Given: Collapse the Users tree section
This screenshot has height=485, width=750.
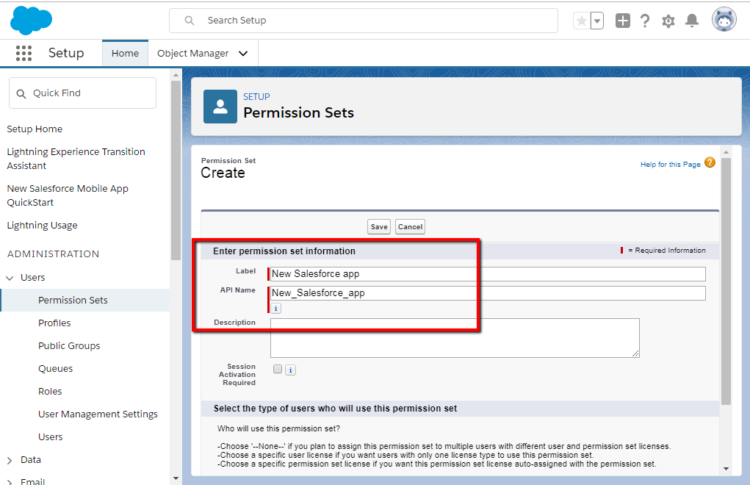Looking at the screenshot, I should pos(10,277).
